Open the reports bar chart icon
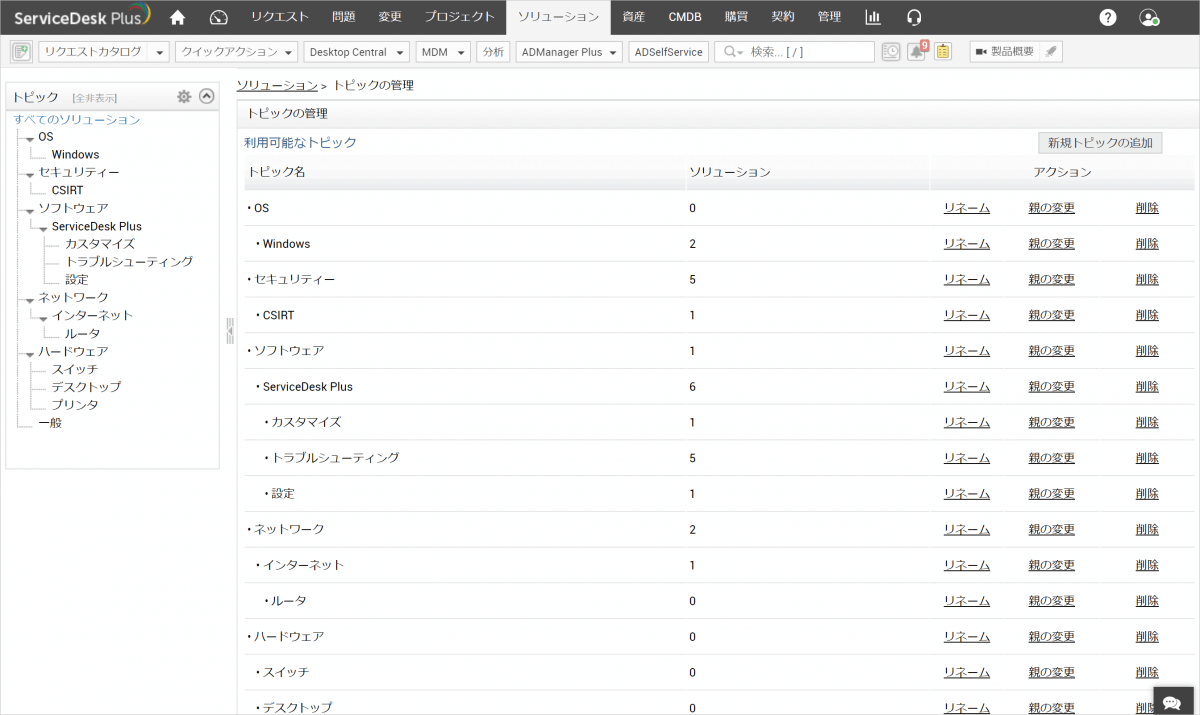 (873, 17)
